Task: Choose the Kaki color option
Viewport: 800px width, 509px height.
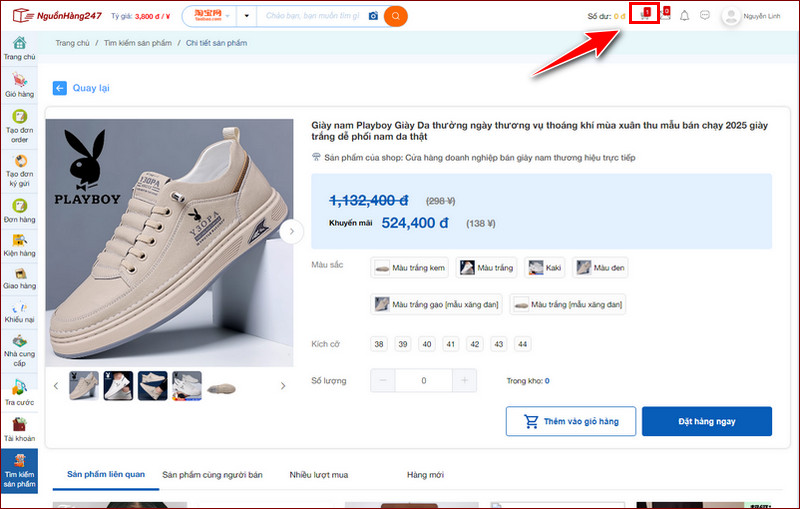Action: click(x=545, y=268)
